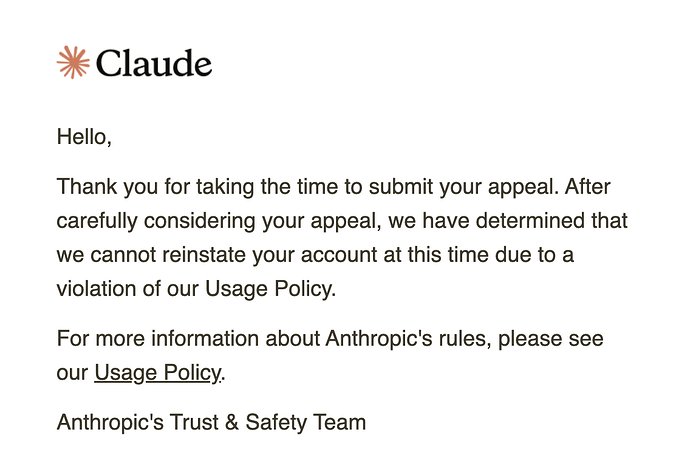This screenshot has width=690, height=462.
Task: Click the line starting "Thank you for taking"
Action: (334, 187)
